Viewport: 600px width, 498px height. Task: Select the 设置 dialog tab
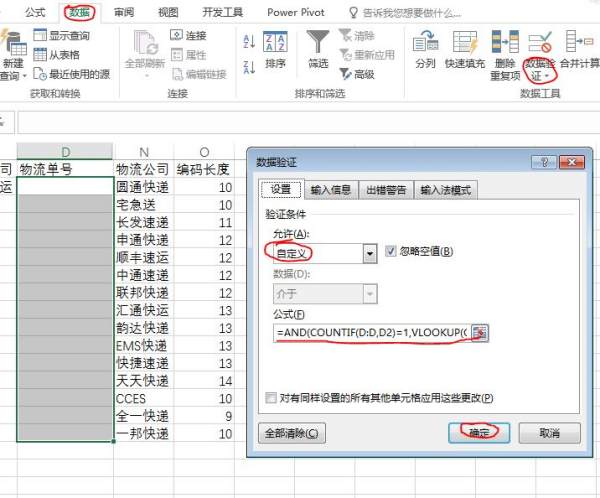281,189
